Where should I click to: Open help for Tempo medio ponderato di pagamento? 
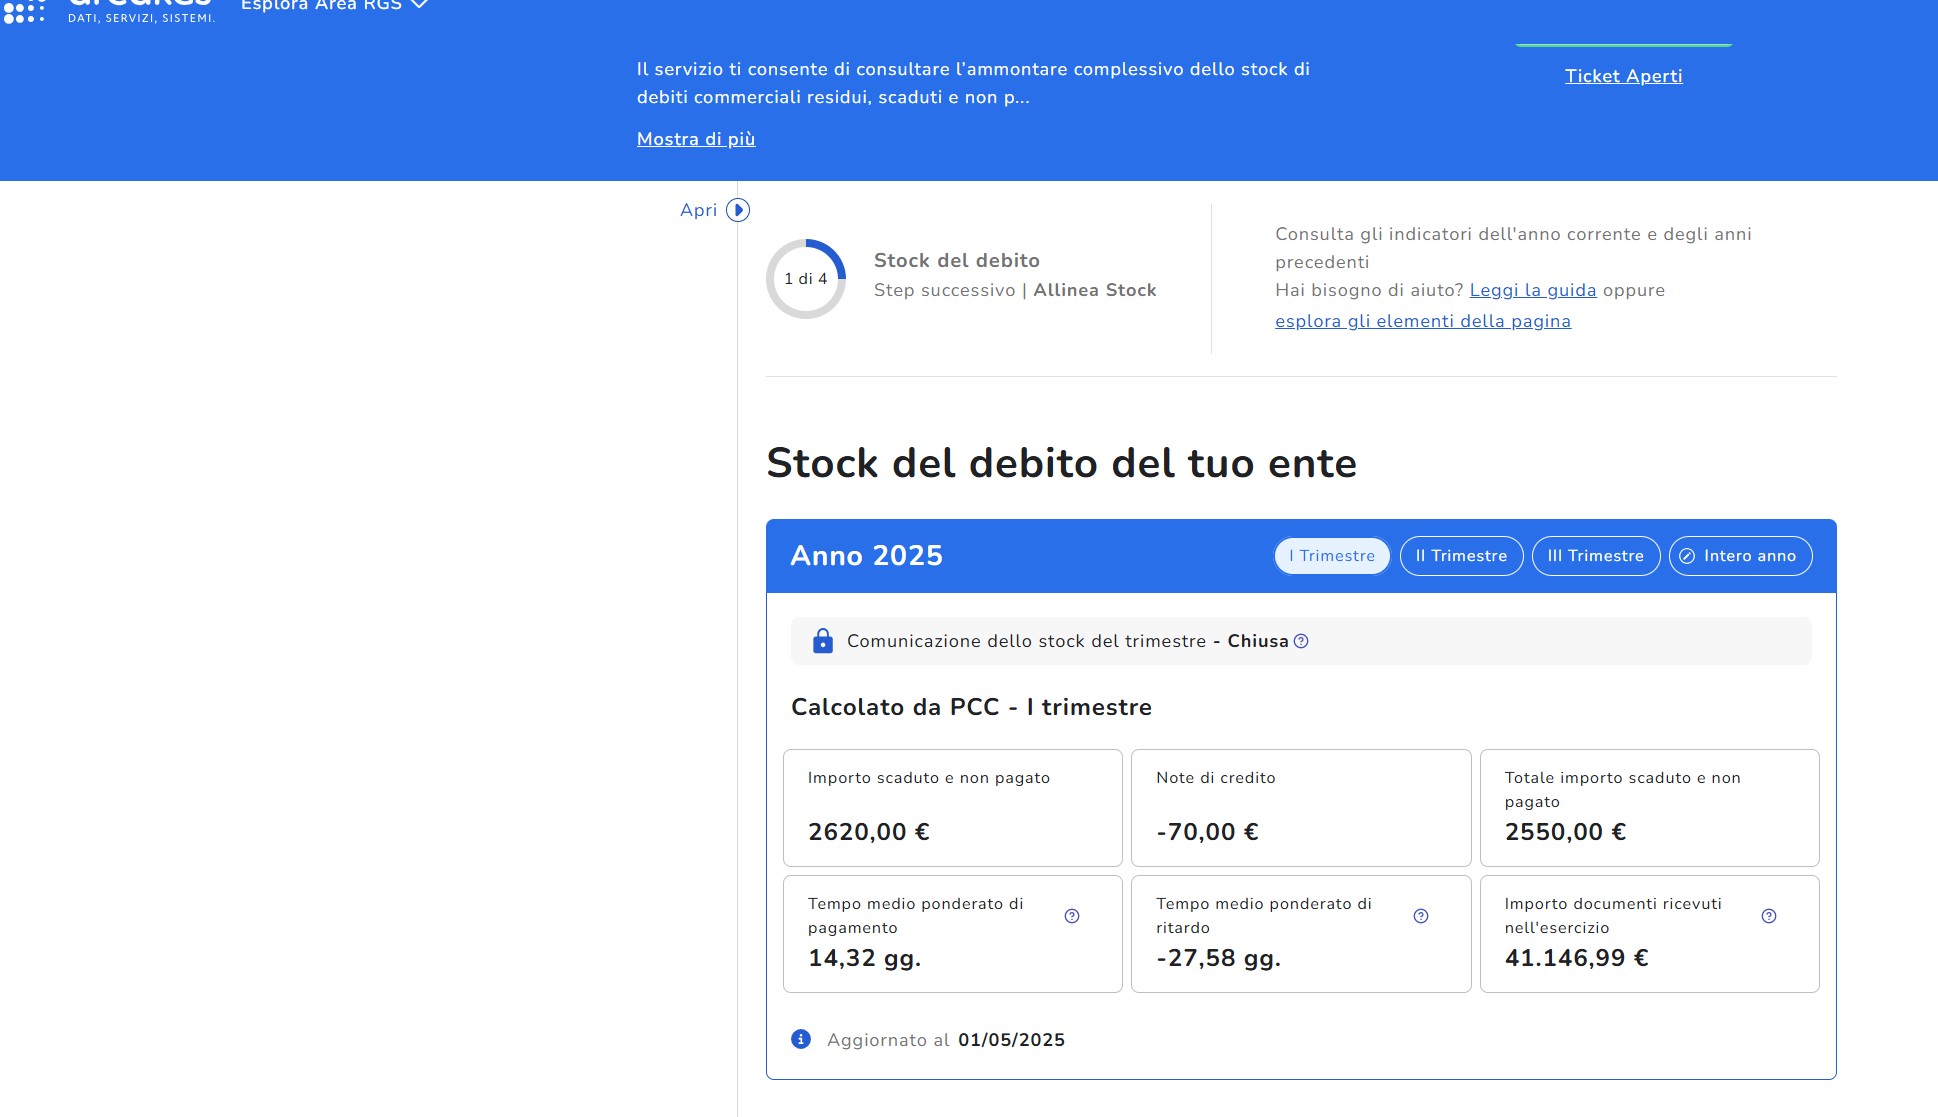click(x=1072, y=916)
